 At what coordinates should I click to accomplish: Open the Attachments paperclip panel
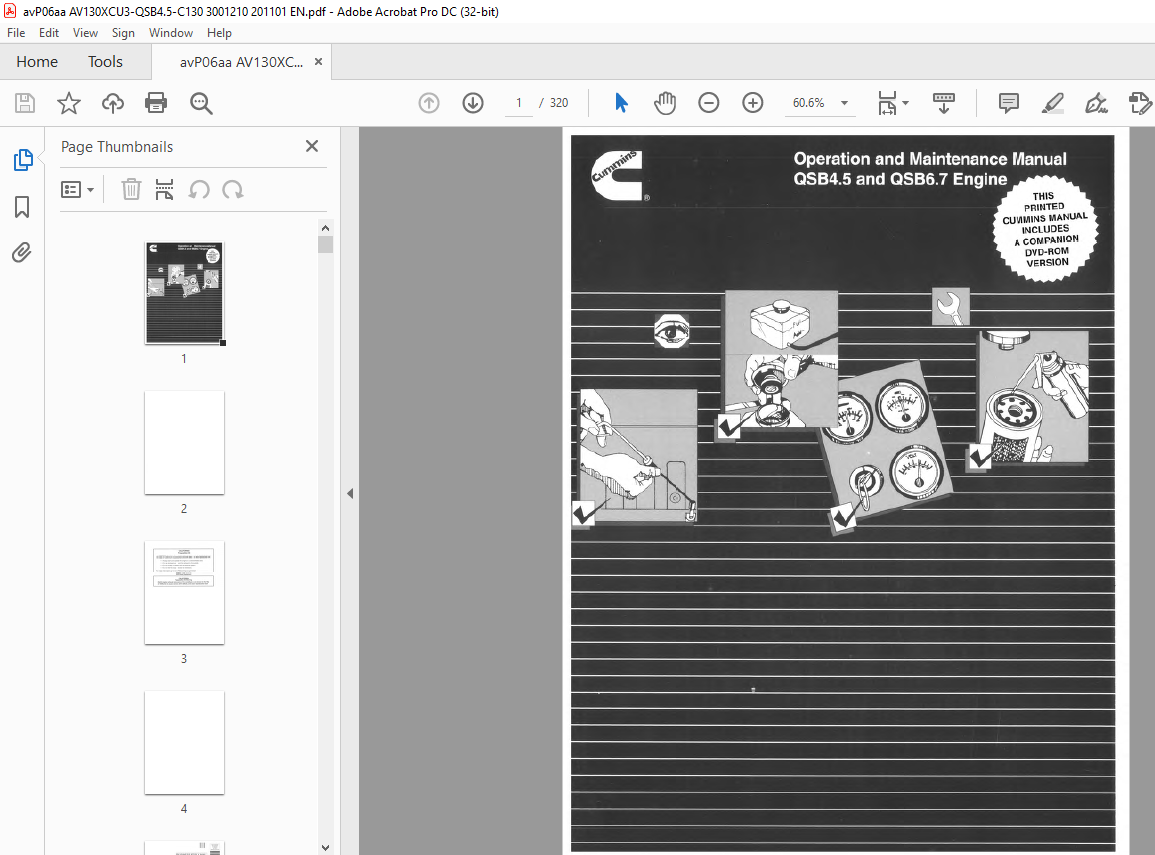[22, 253]
